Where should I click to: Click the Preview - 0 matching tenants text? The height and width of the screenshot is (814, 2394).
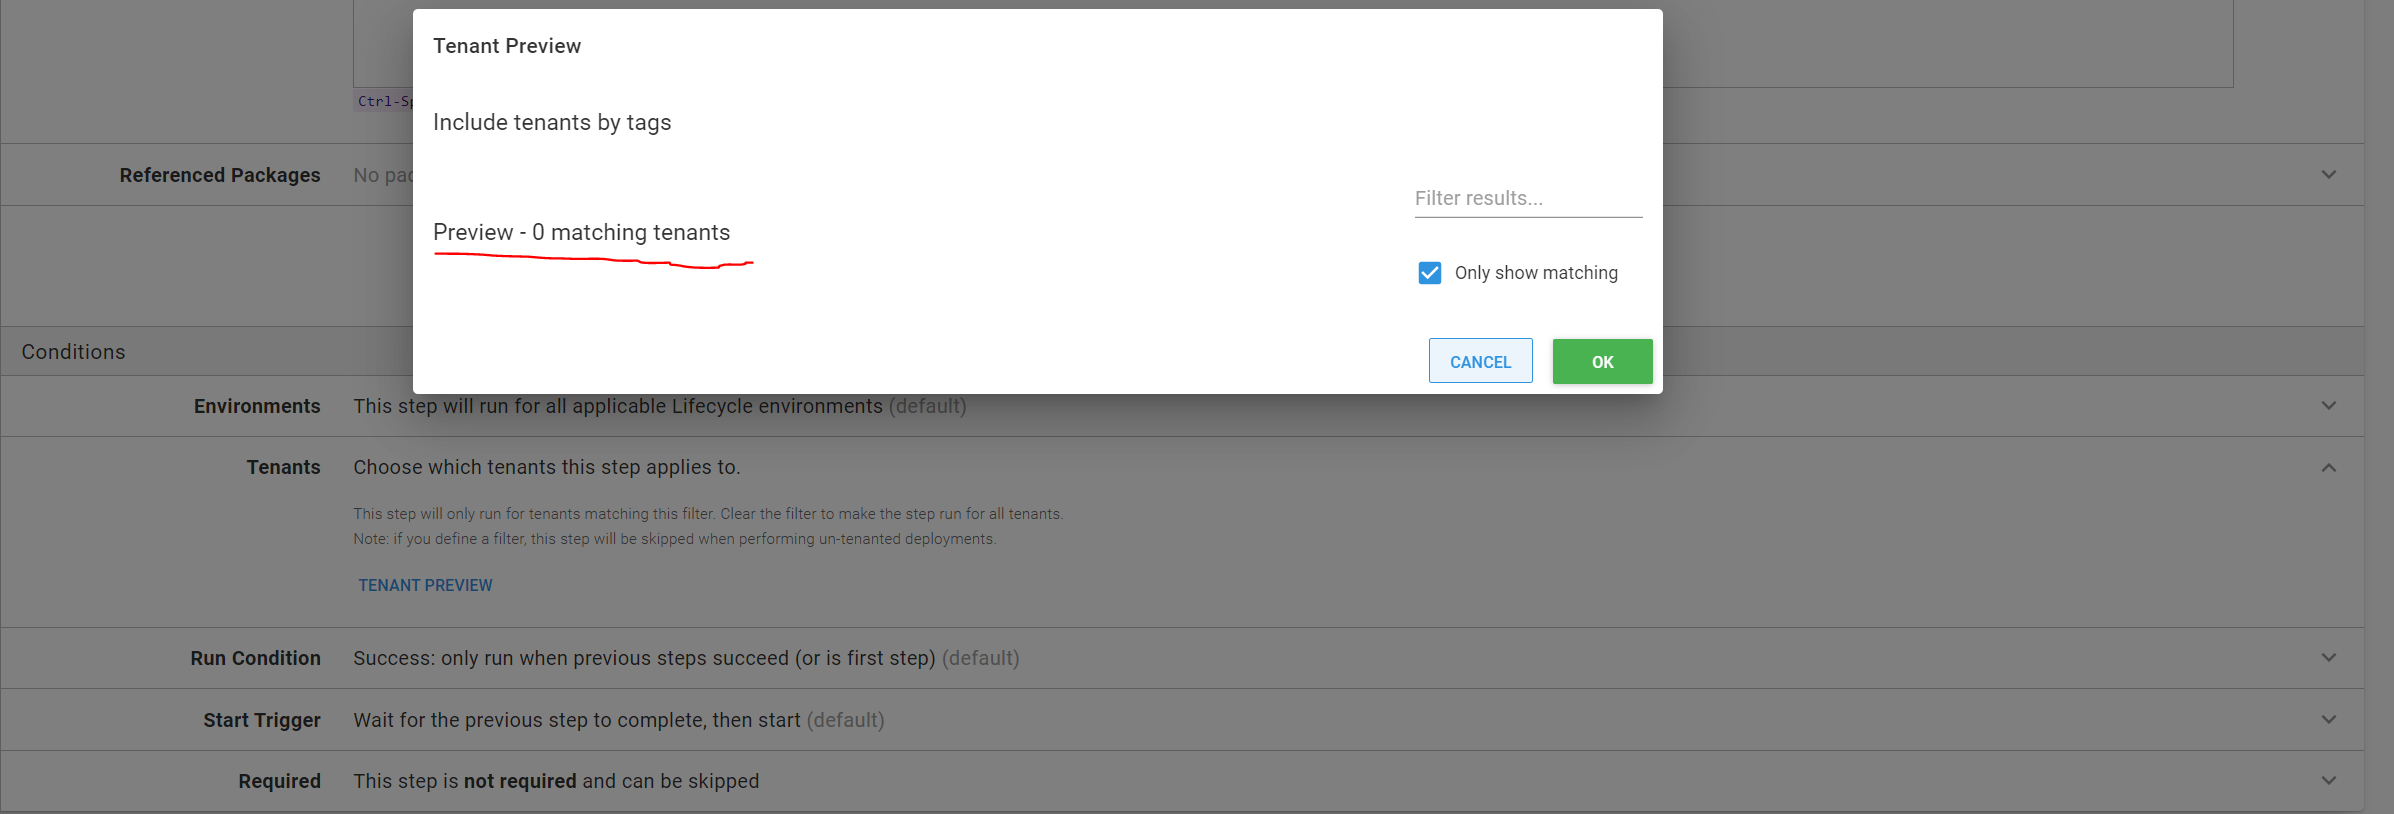[581, 232]
